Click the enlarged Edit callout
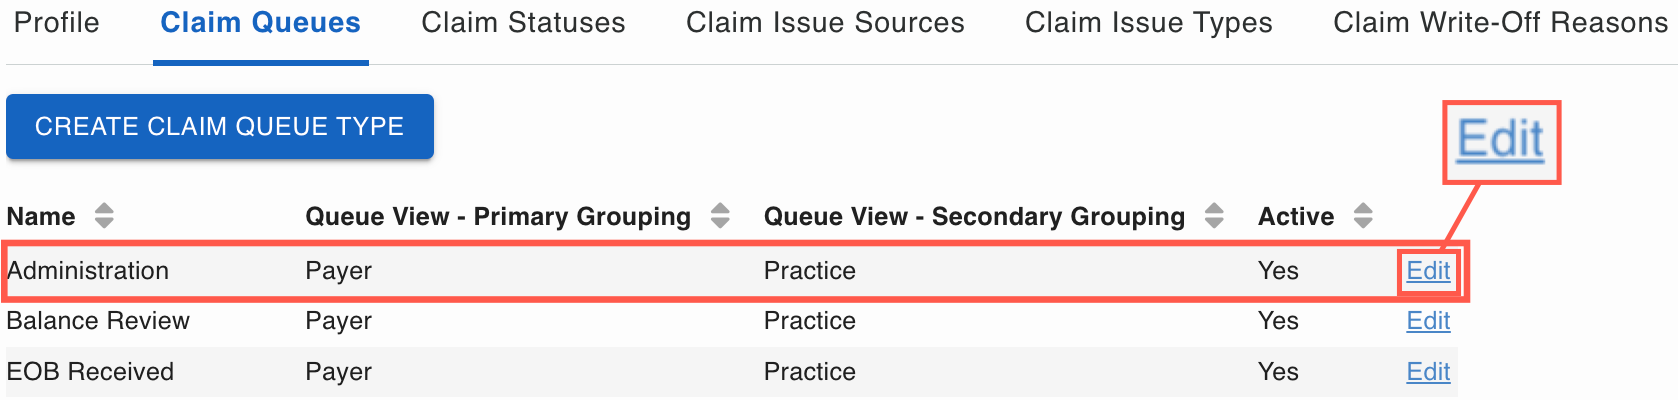The image size is (1678, 400). point(1500,140)
